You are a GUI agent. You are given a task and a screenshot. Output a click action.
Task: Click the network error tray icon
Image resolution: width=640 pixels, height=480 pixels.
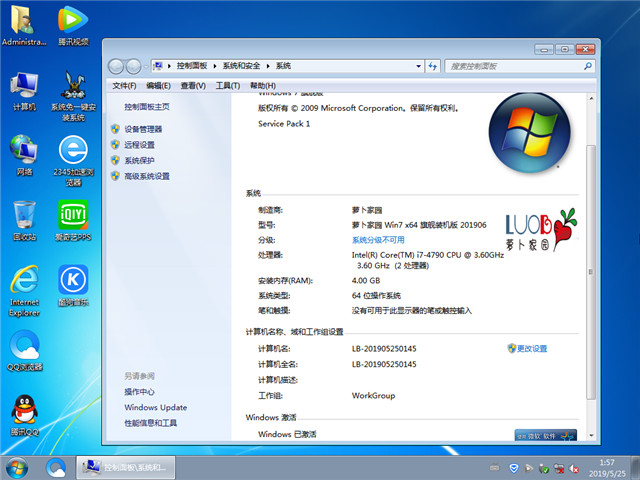coord(559,468)
